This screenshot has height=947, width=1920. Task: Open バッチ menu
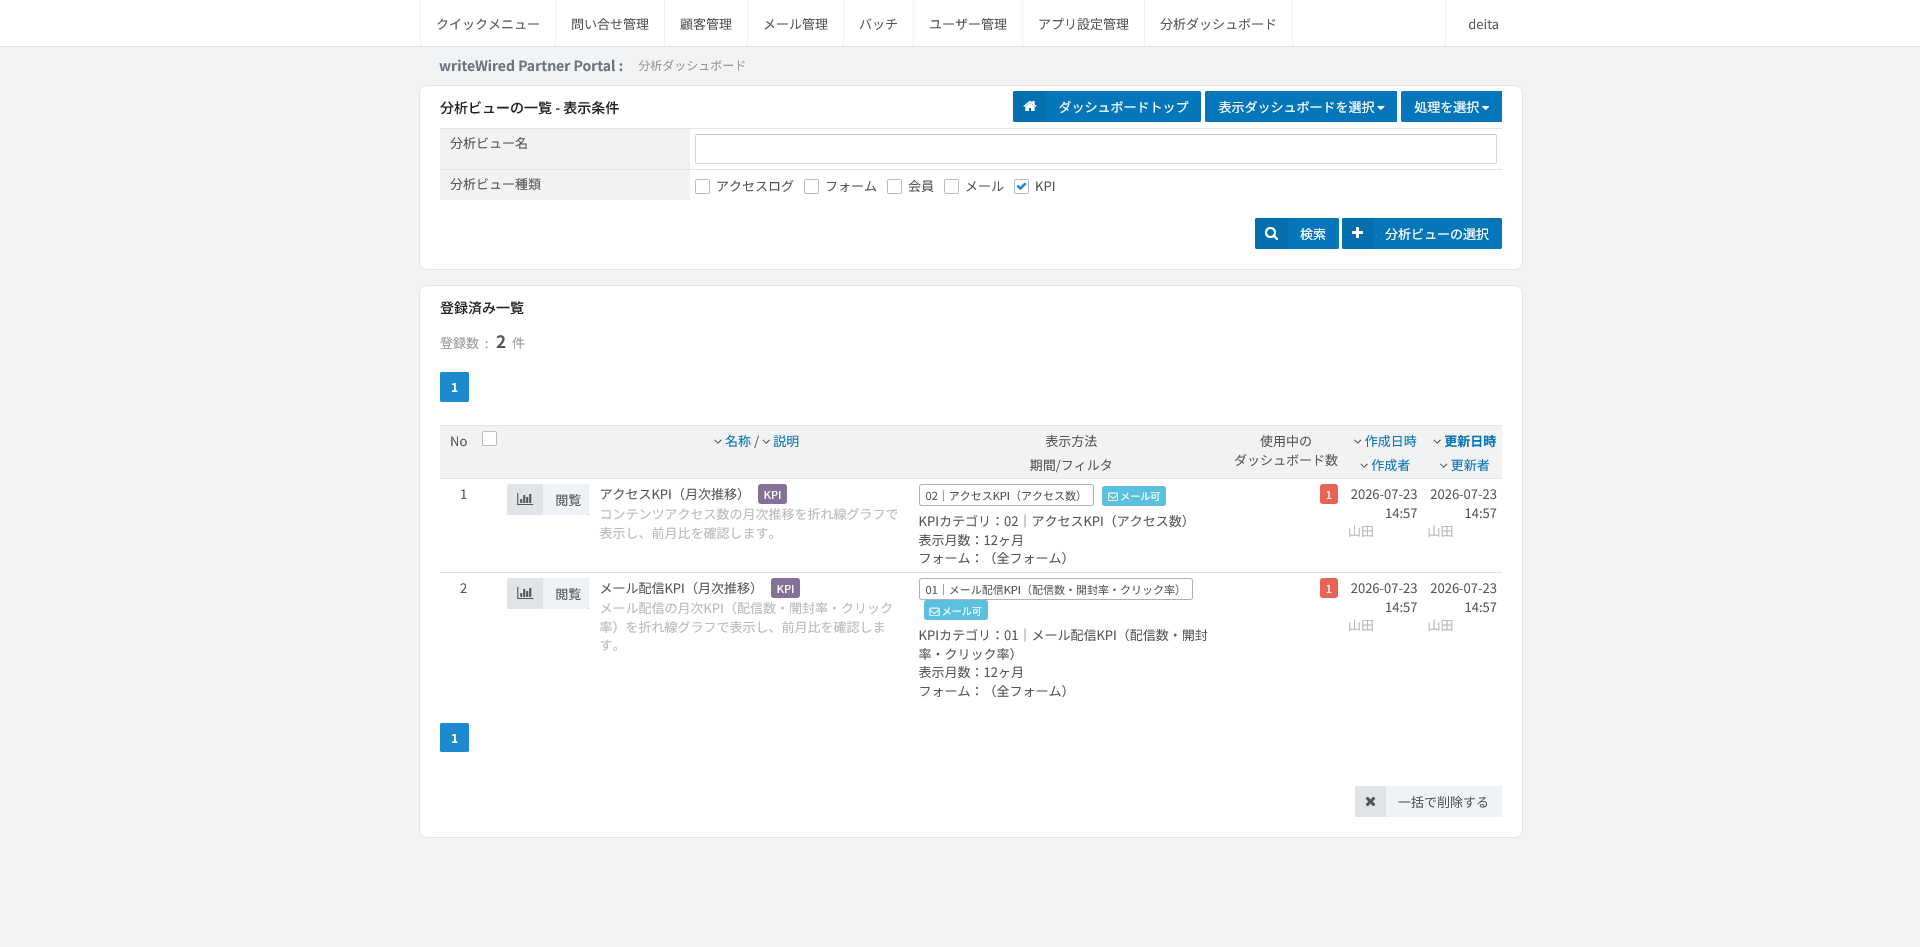click(x=878, y=24)
